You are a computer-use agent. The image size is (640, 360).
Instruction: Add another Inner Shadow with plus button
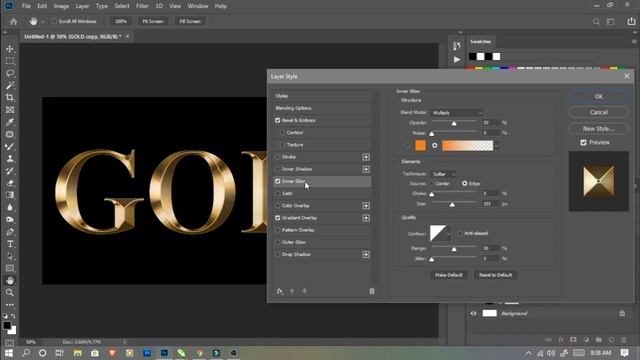click(x=366, y=169)
